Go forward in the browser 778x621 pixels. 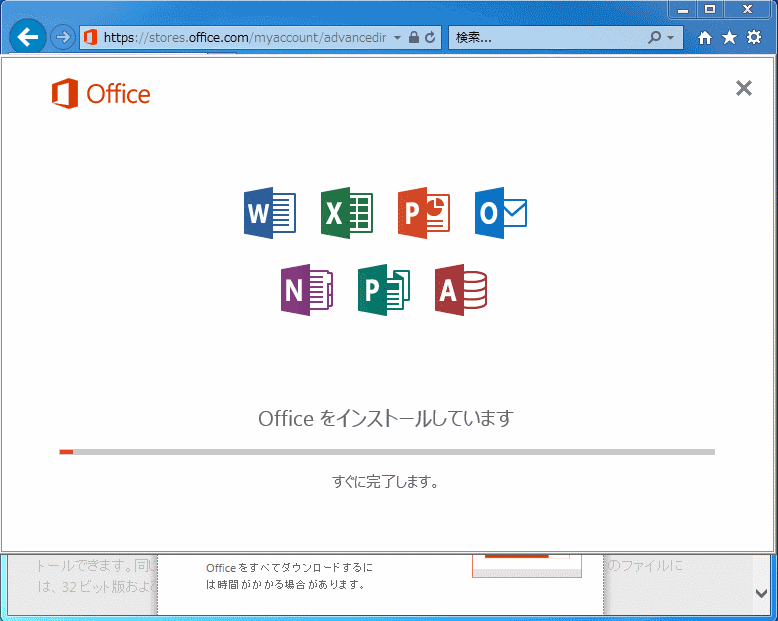point(63,37)
